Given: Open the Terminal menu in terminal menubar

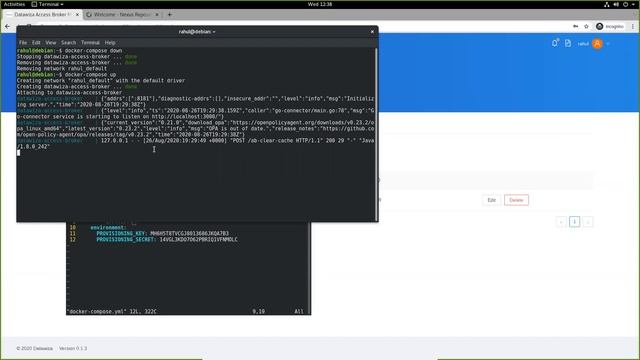Looking at the screenshot, I should click(x=90, y=42).
